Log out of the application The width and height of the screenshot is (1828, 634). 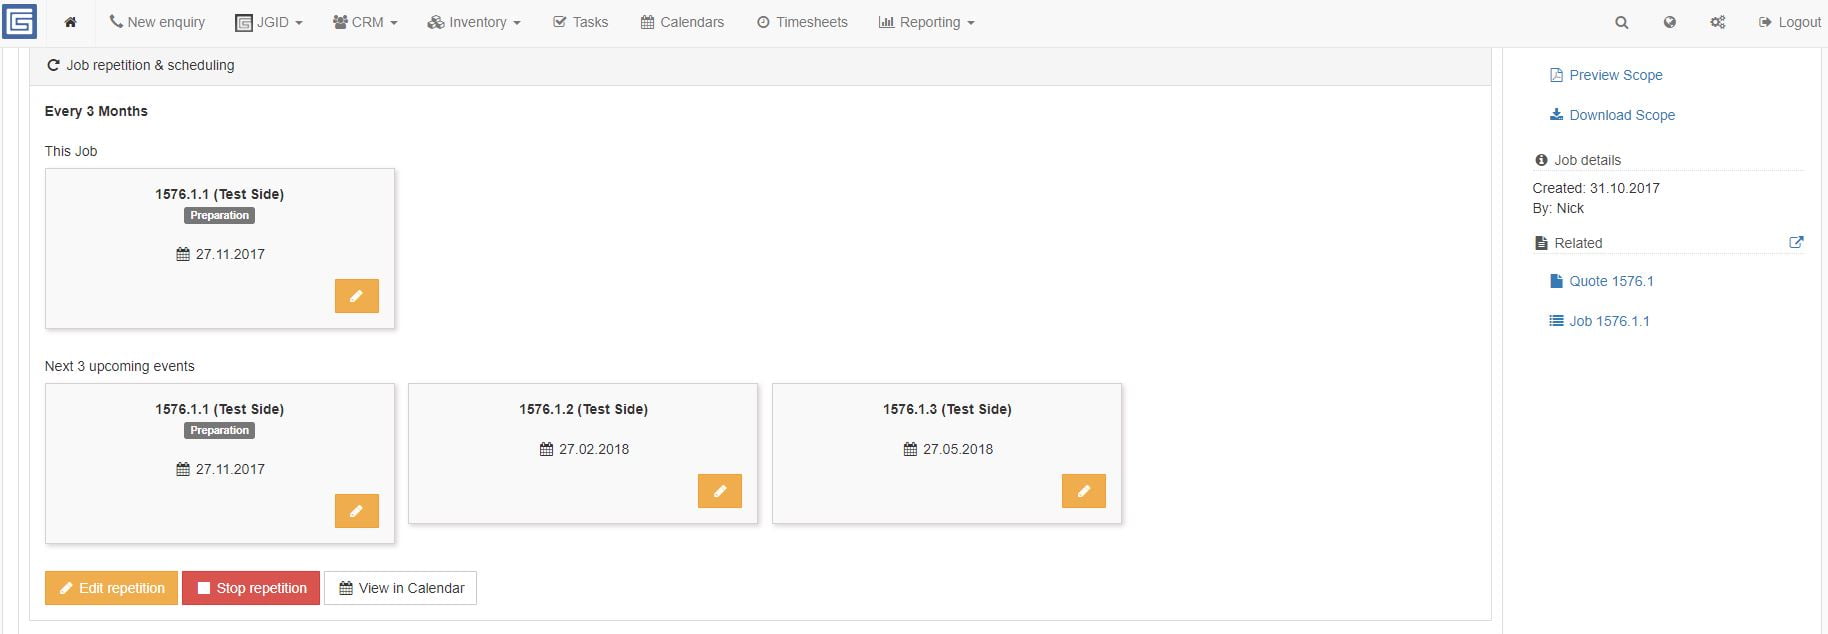click(x=1790, y=22)
